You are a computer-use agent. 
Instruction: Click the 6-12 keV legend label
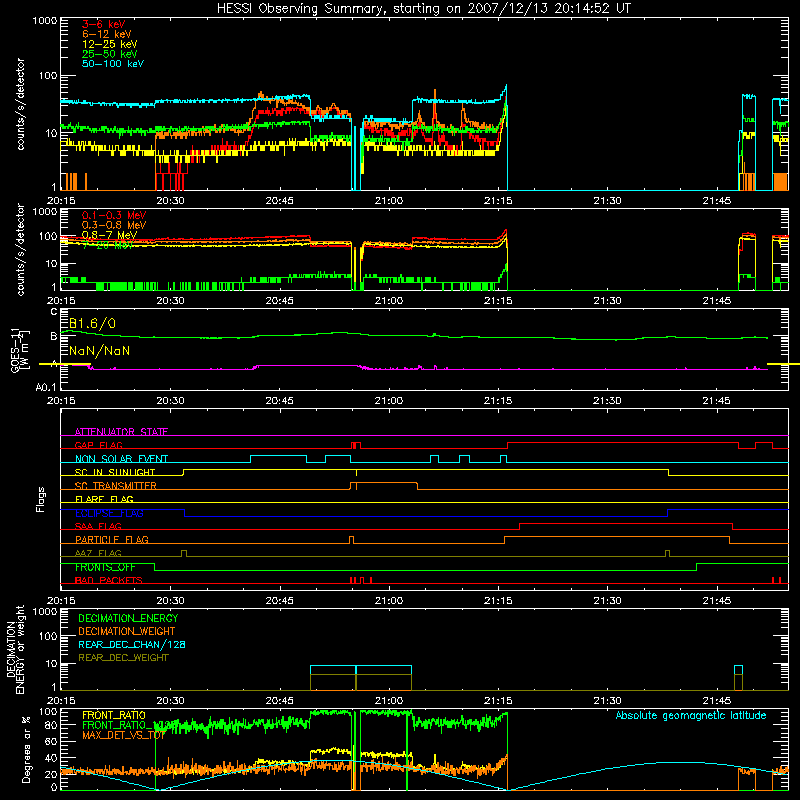point(107,34)
